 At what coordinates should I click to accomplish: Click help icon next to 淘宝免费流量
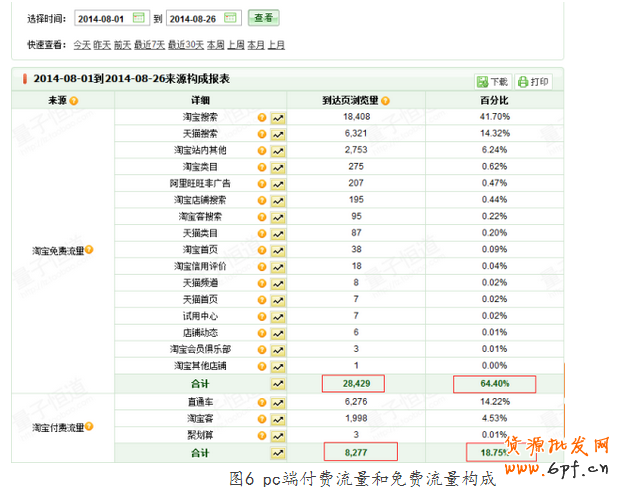[x=92, y=250]
